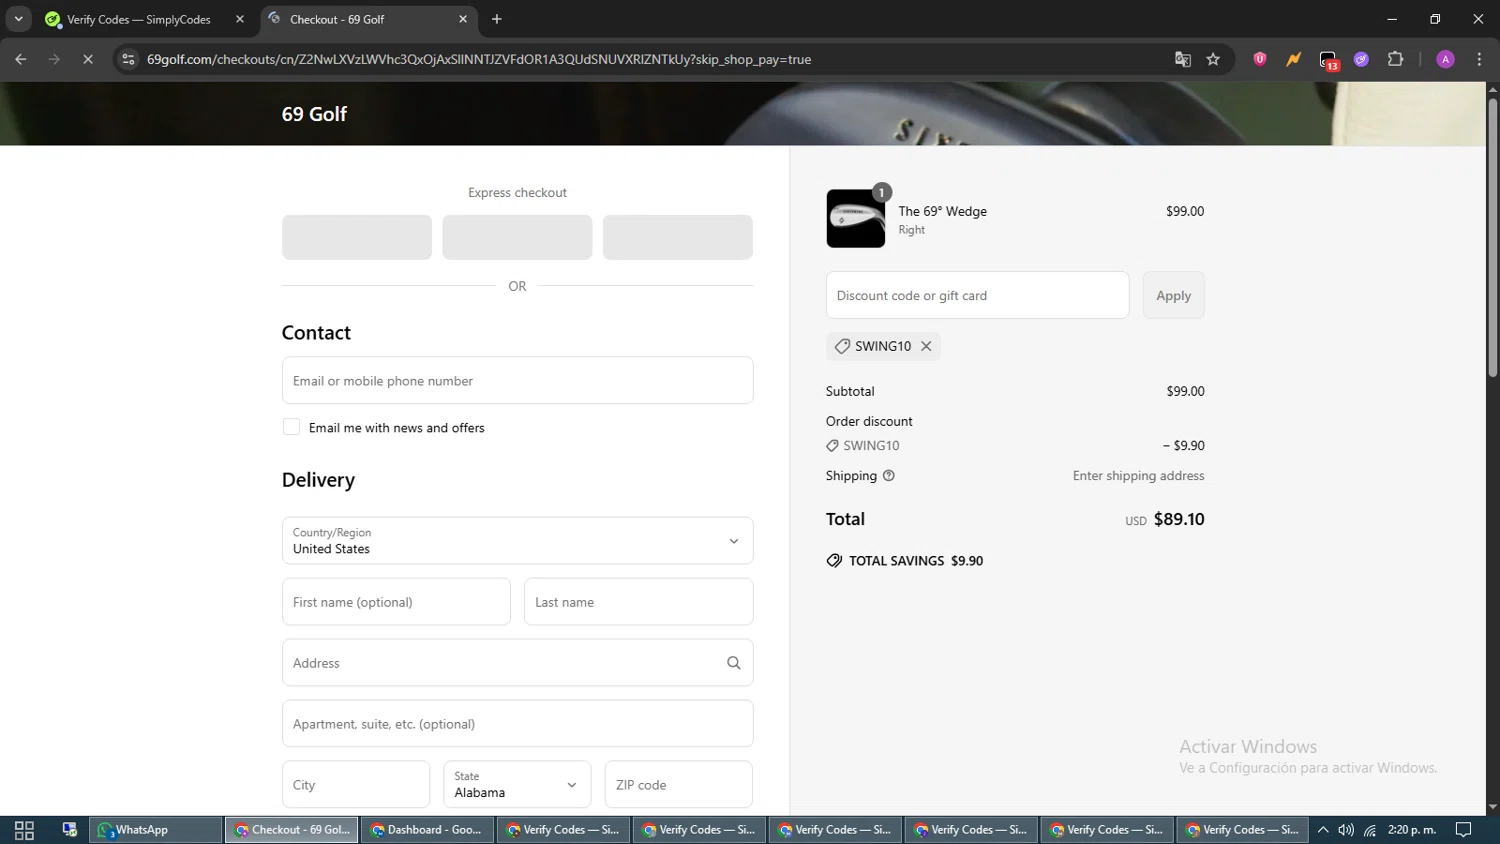Remove the SWINGING10 discount tag with X
This screenshot has width=1500, height=844.
point(926,346)
